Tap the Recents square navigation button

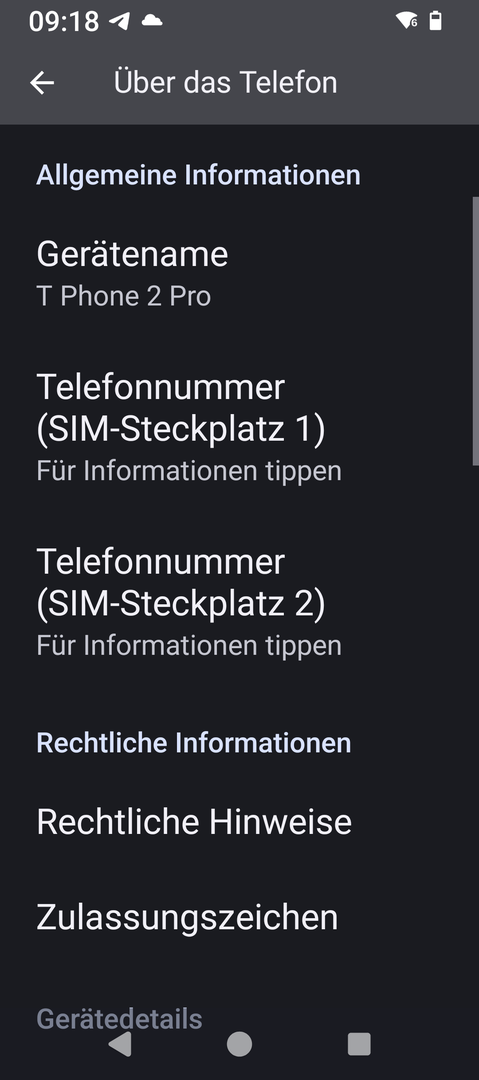click(359, 1043)
